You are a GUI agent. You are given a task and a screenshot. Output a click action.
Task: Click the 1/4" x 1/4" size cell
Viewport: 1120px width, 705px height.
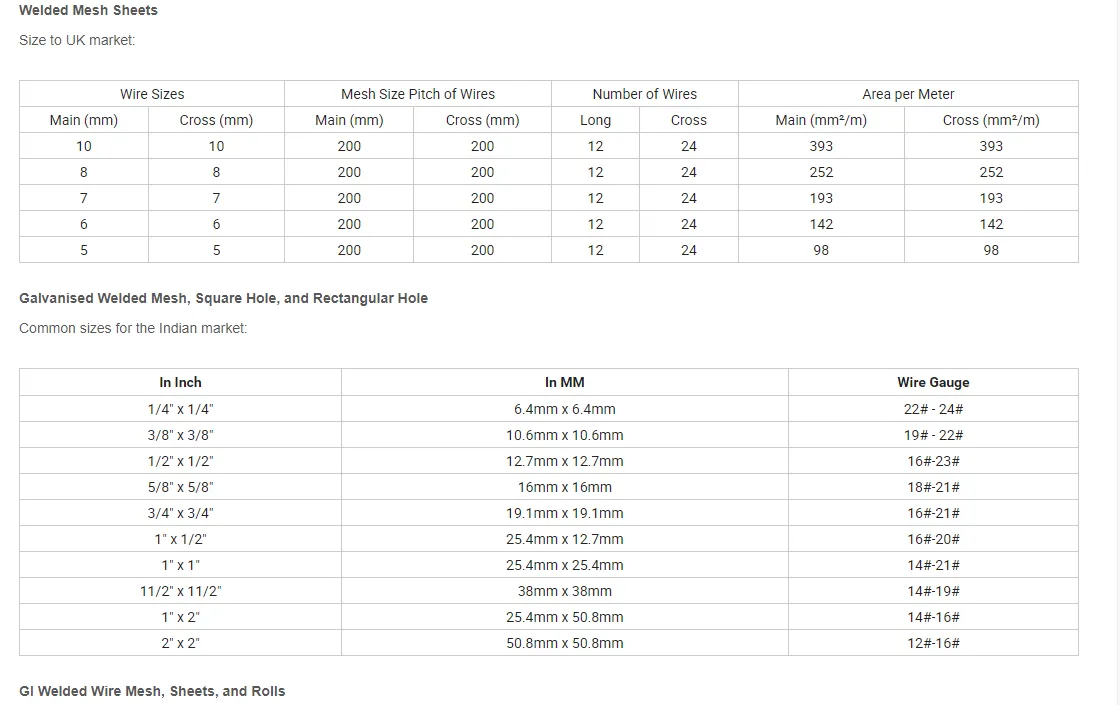click(180, 409)
